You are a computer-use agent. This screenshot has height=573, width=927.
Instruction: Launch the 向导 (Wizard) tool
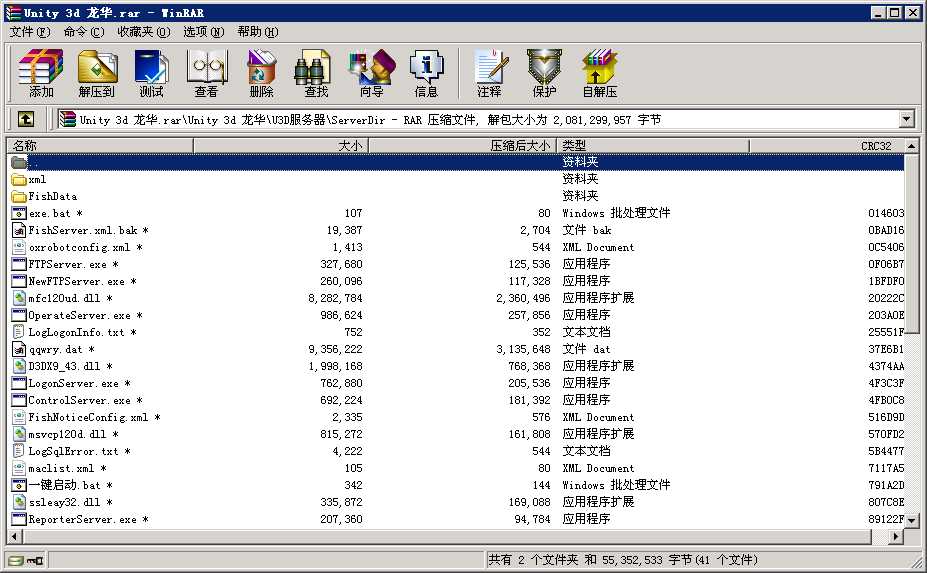(371, 73)
